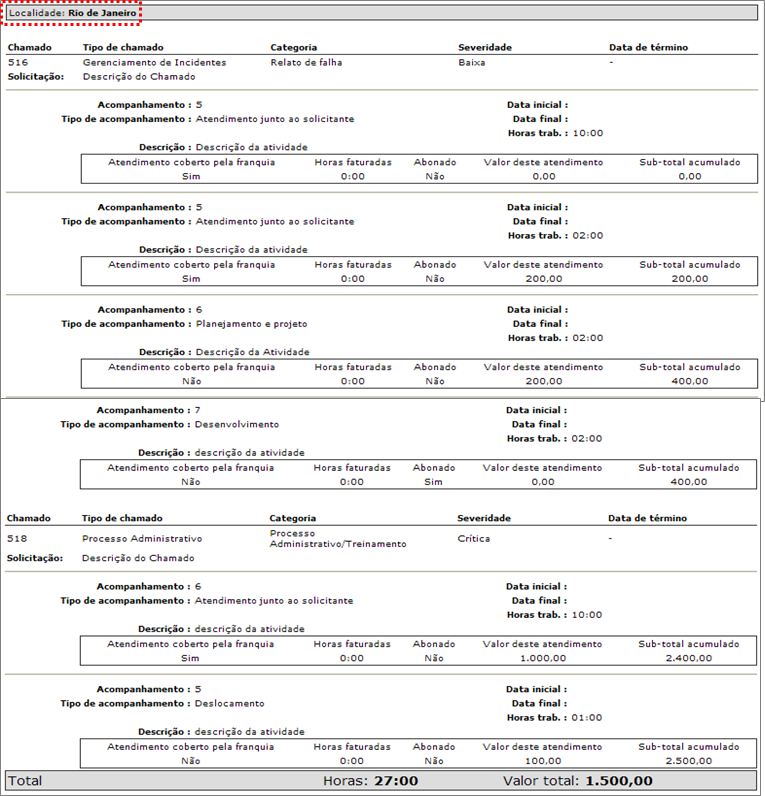The image size is (765, 796).
Task: Click the Processo Administrativo/Treinamento category text
Action: (x=338, y=538)
